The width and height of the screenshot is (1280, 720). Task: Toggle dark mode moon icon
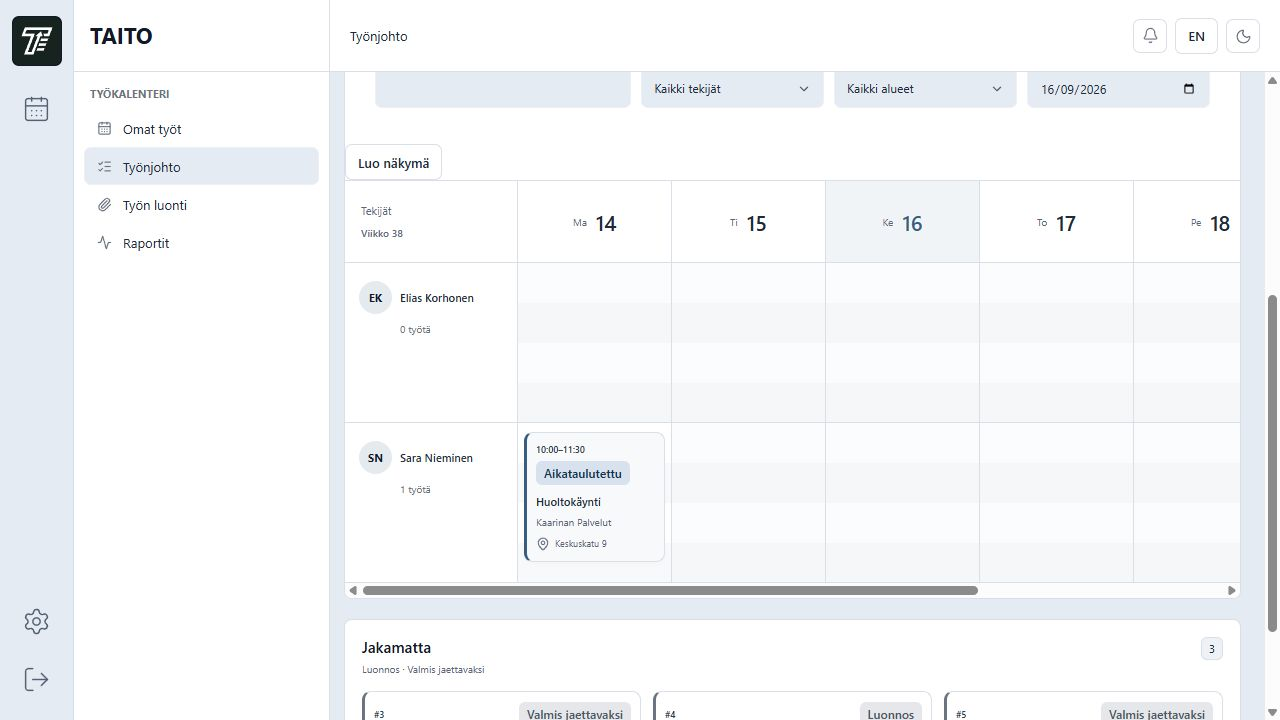[x=1243, y=36]
